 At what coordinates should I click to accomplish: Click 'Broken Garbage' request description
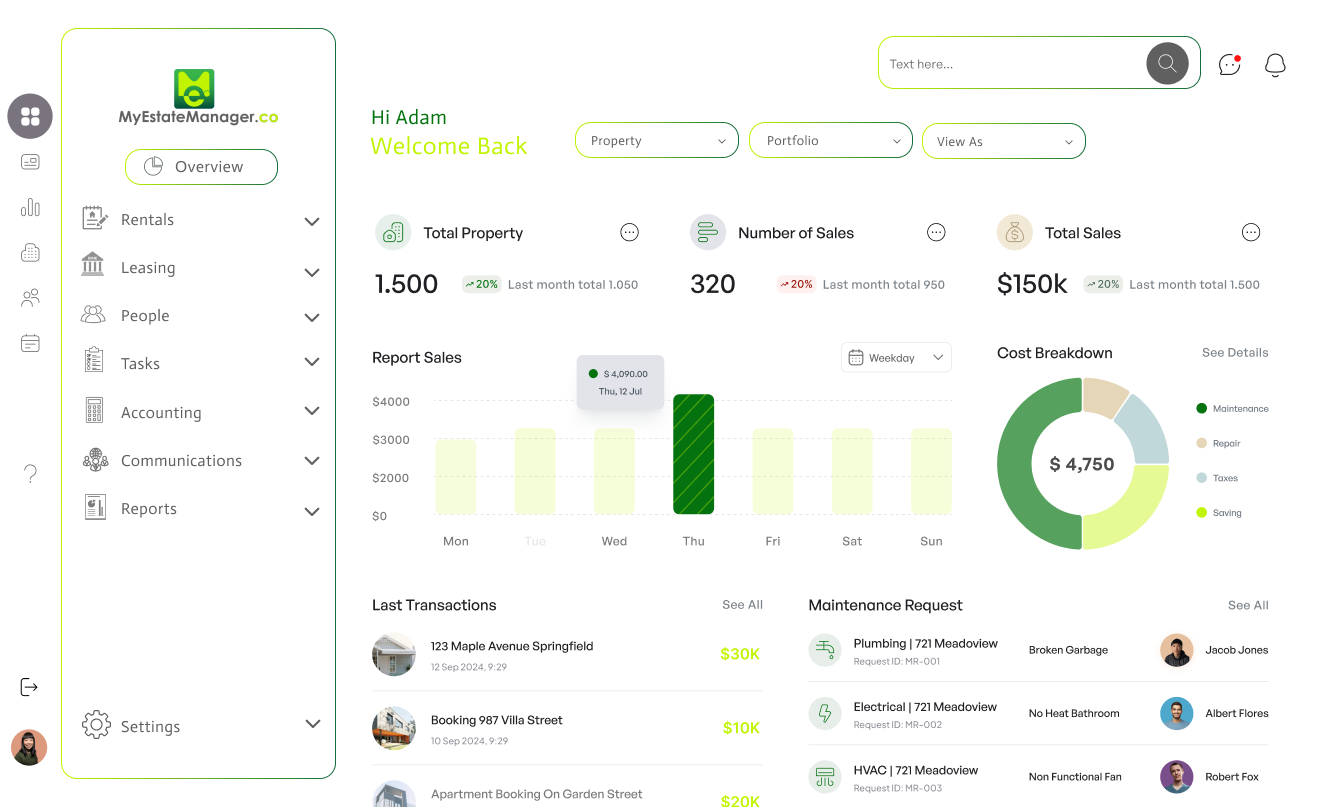(1068, 650)
